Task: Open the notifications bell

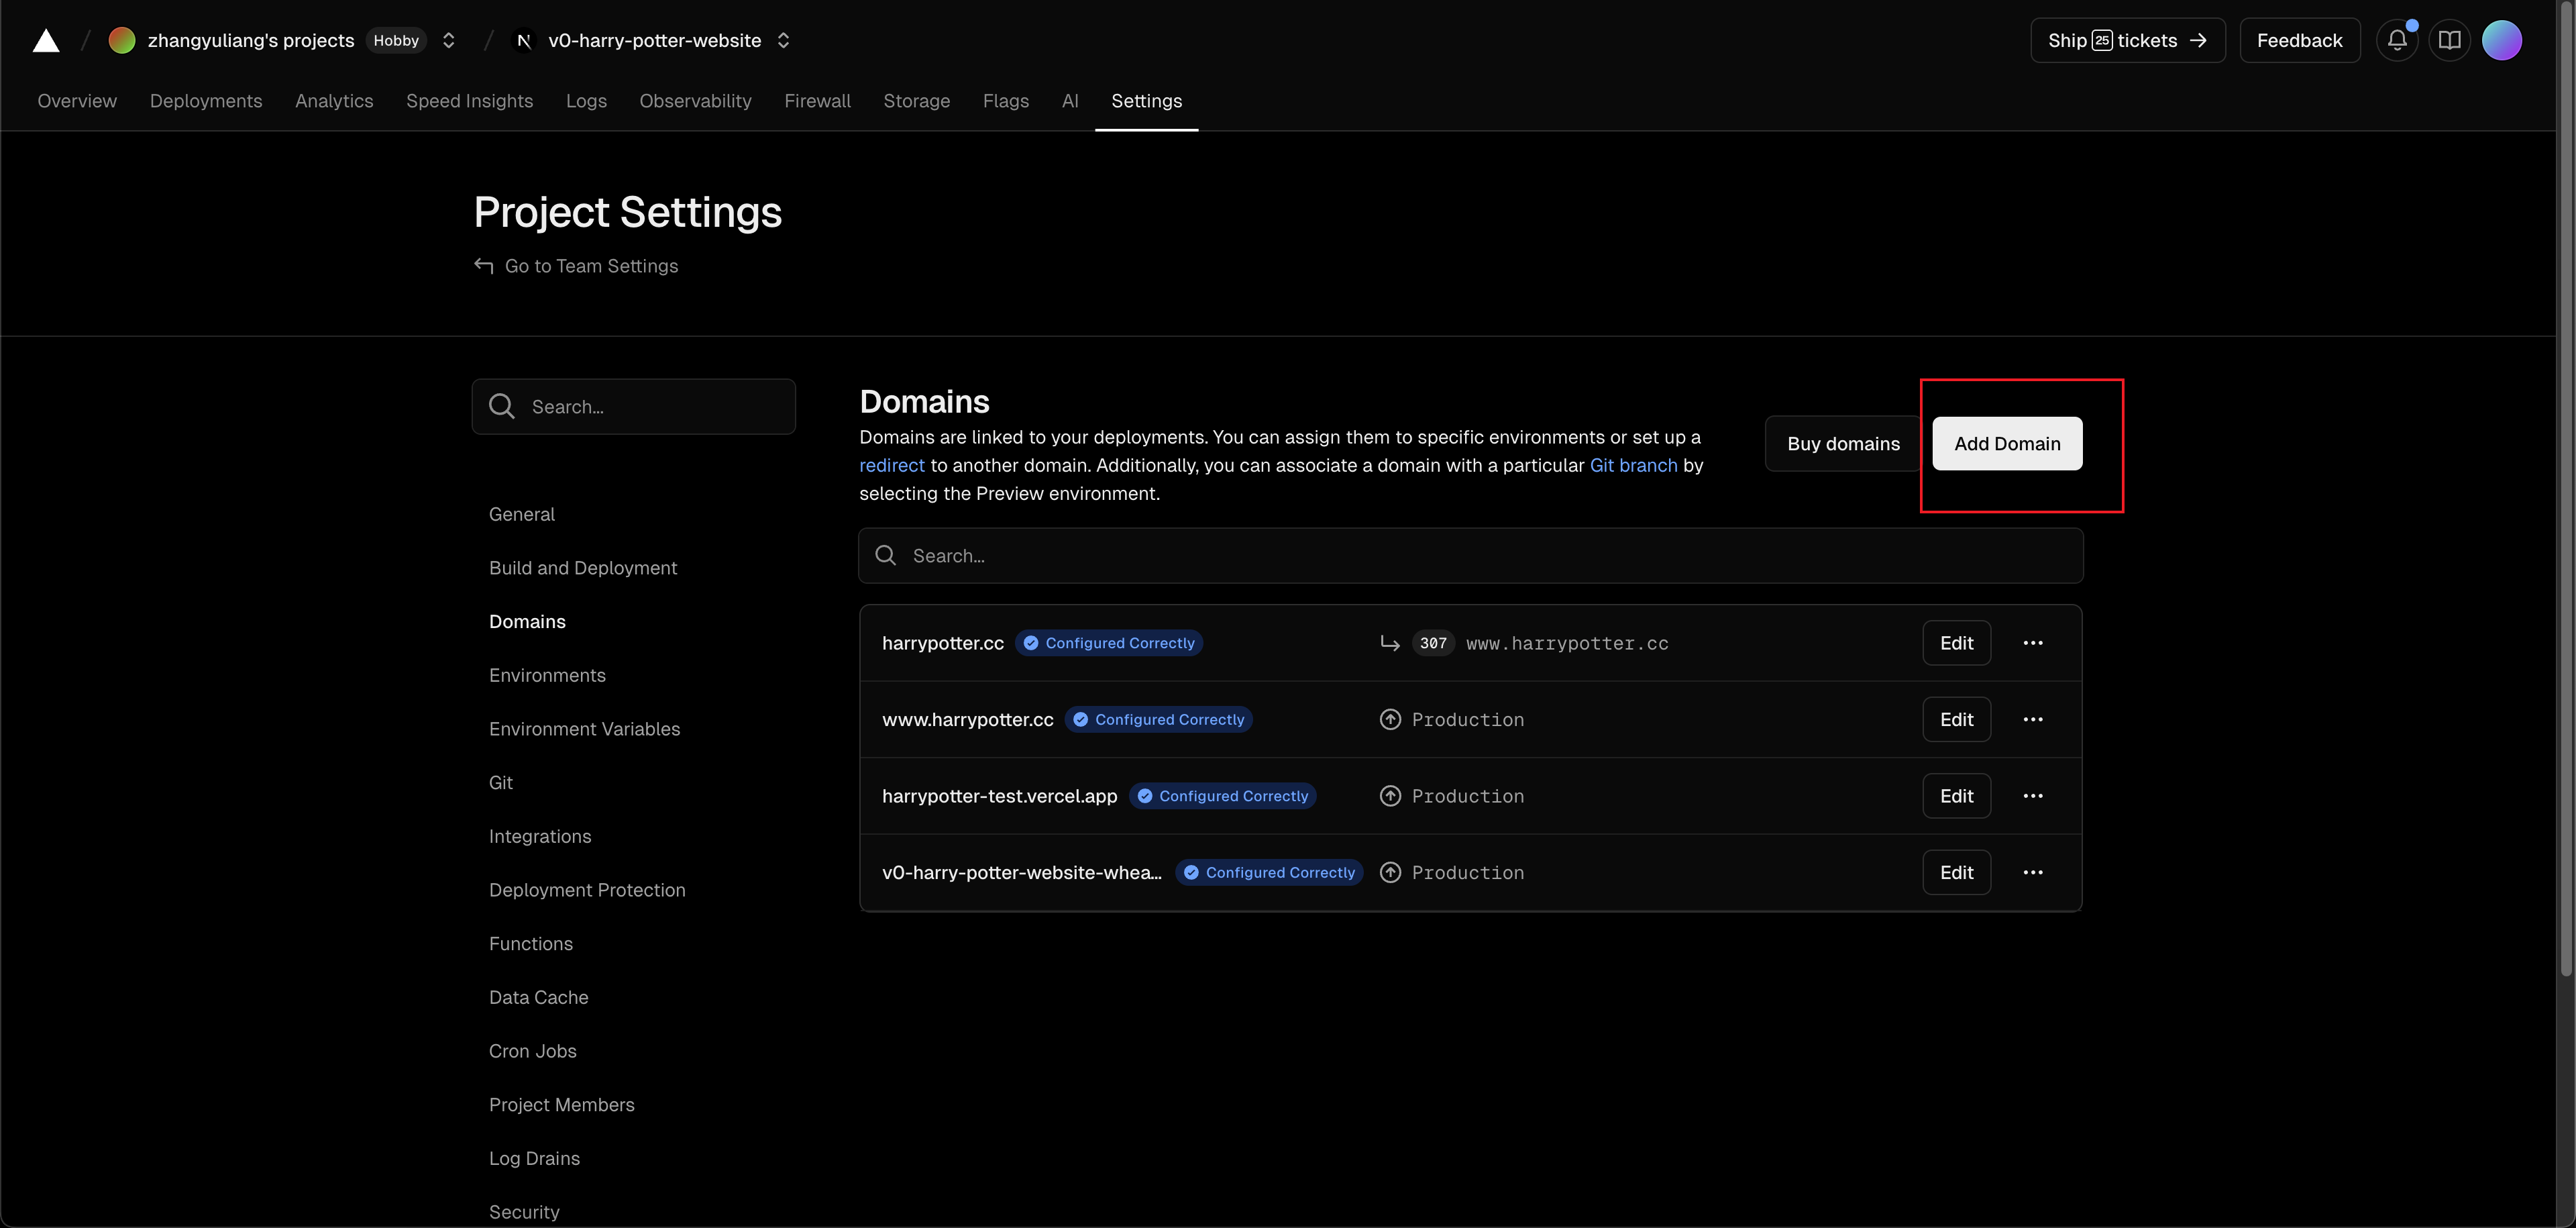Action: (x=2397, y=40)
